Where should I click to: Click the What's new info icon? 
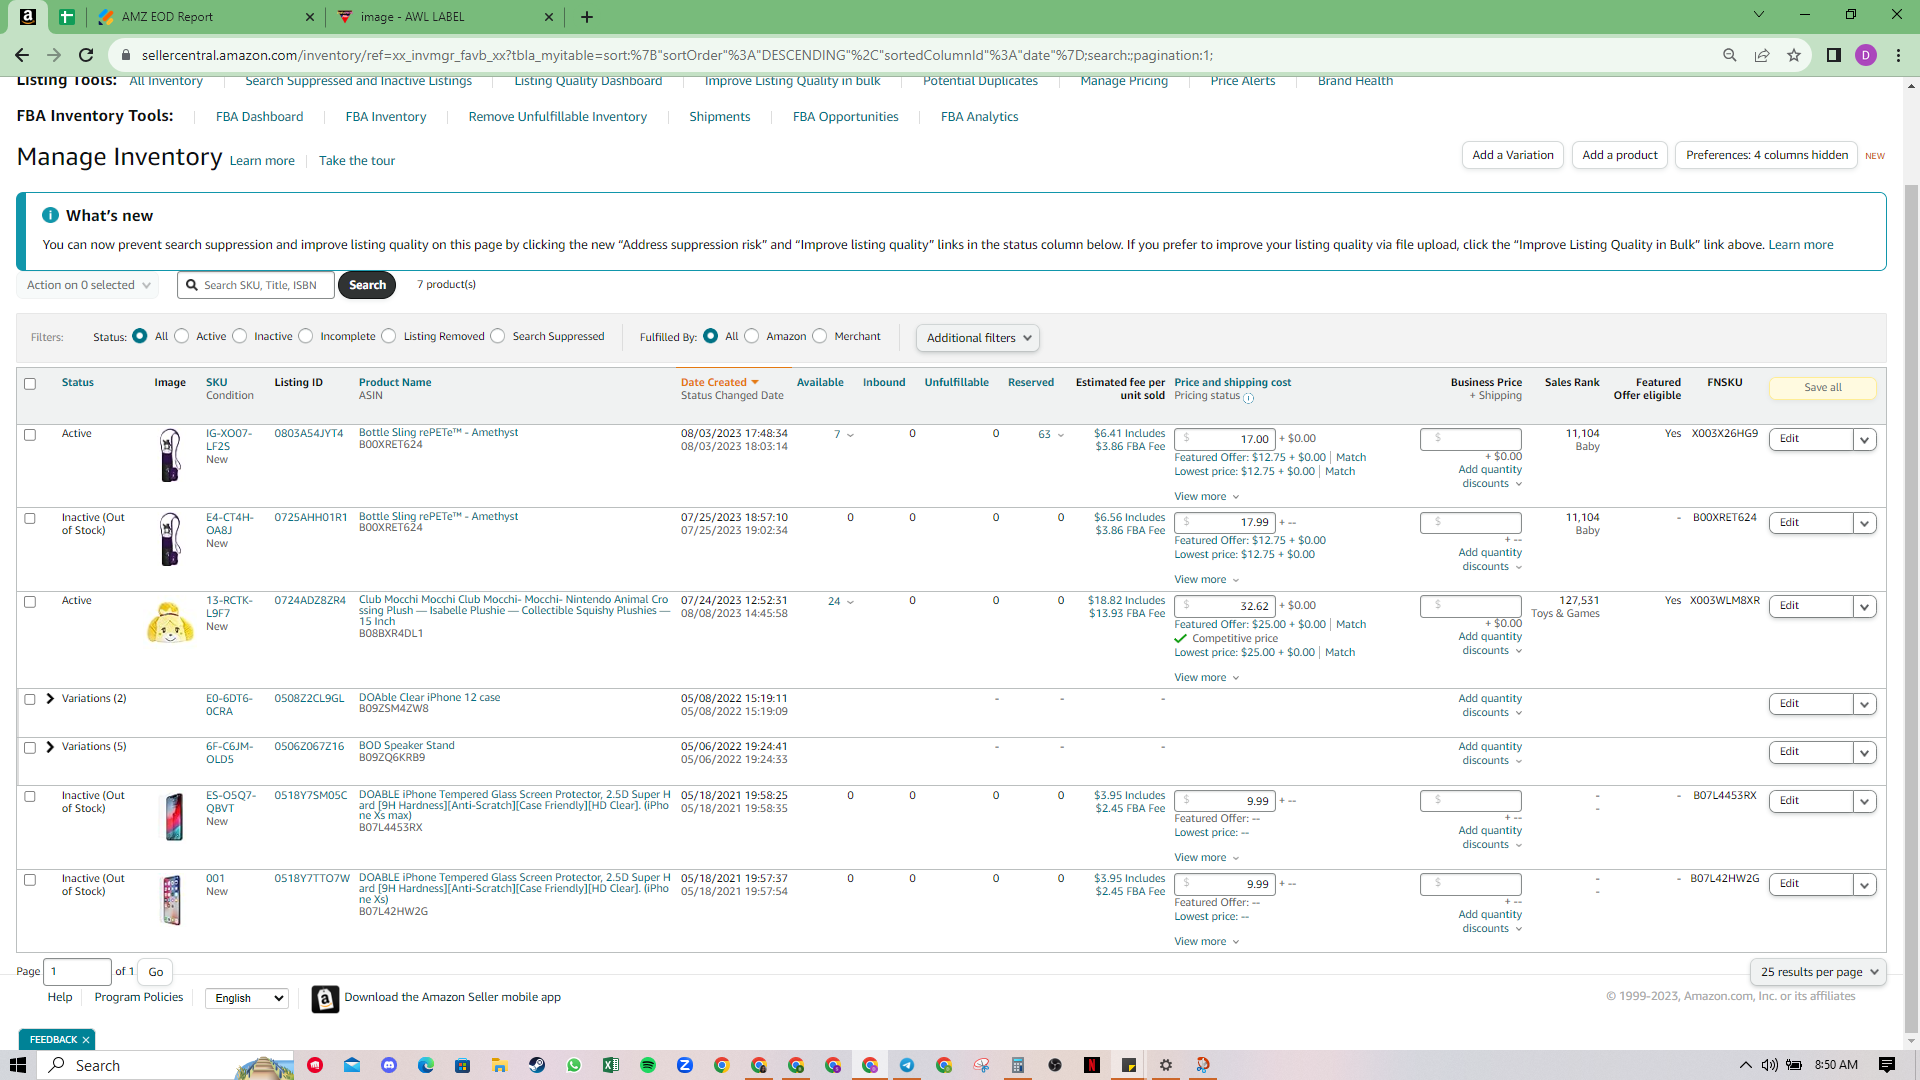point(50,215)
